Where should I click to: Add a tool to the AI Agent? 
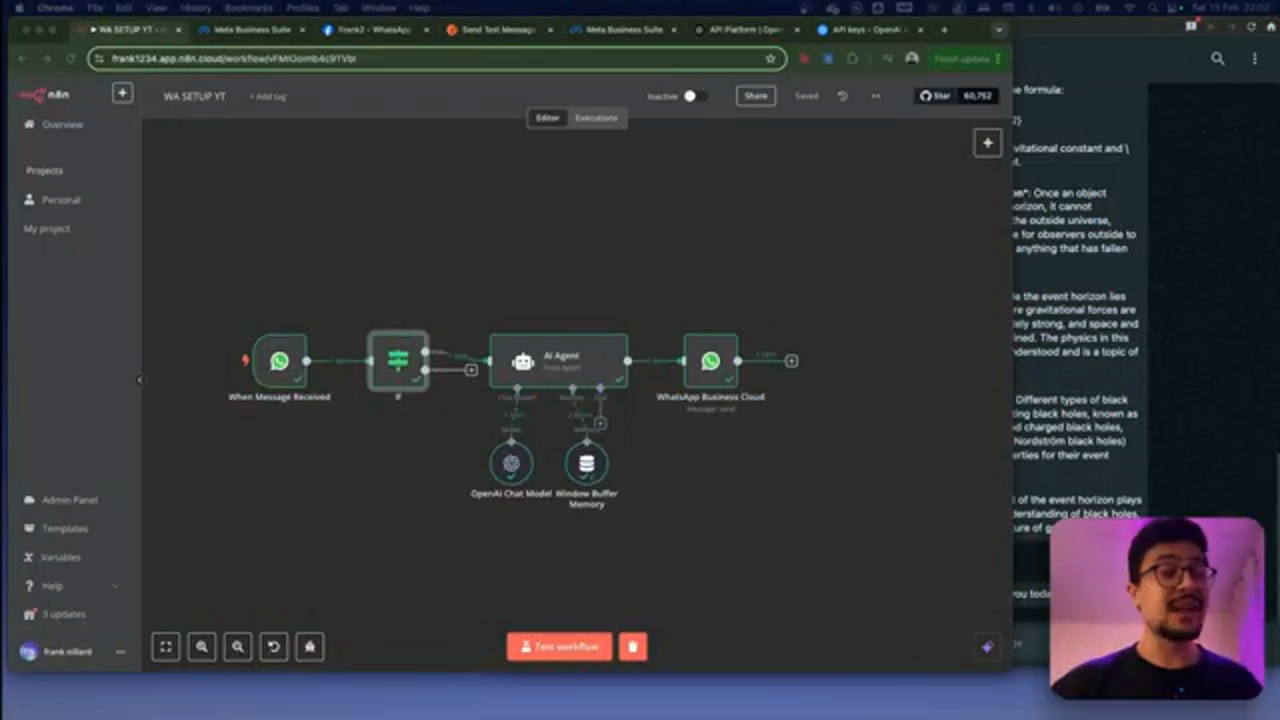coord(600,423)
